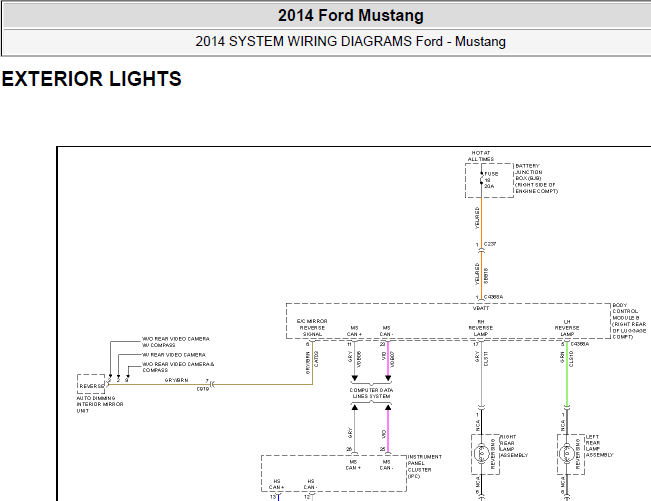Click the 'FUSE 19 20A' label
Viewport: 651px width, 501px height.
pos(491,180)
